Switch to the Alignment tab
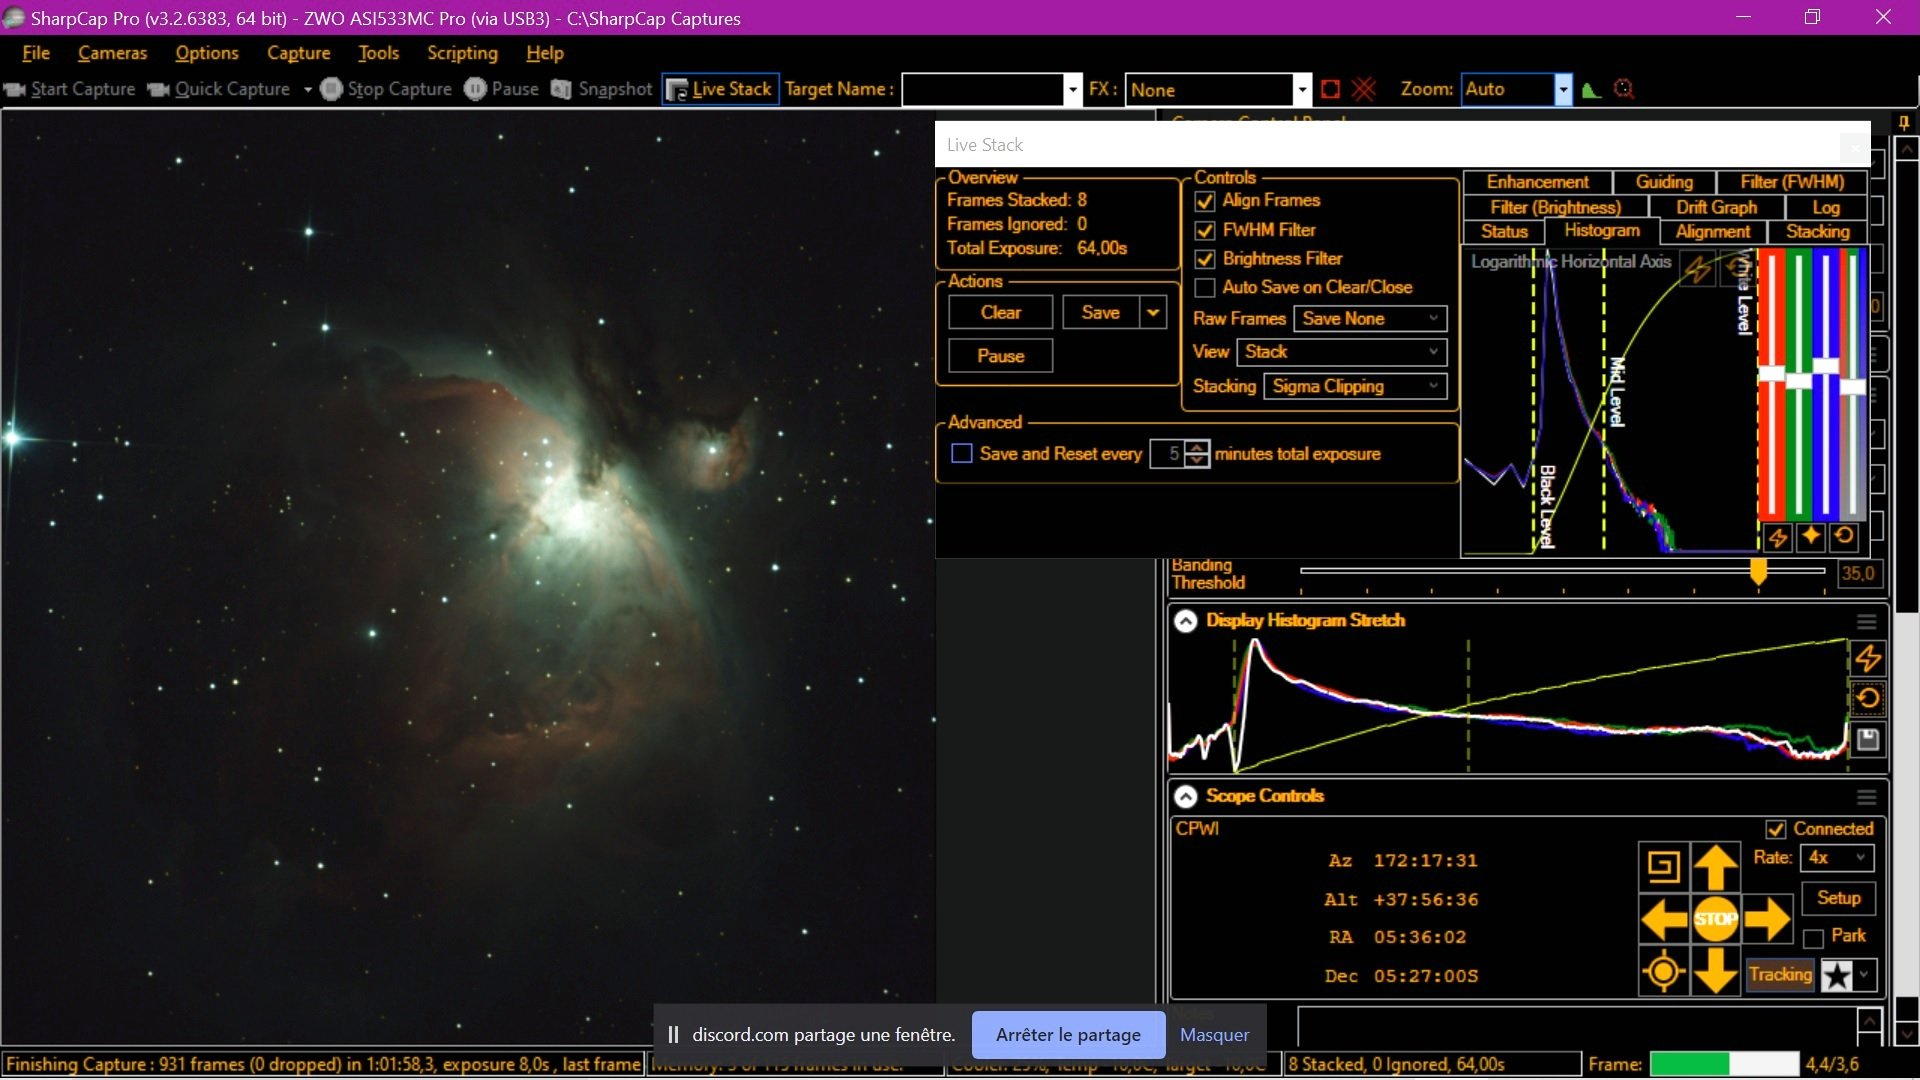 tap(1713, 232)
